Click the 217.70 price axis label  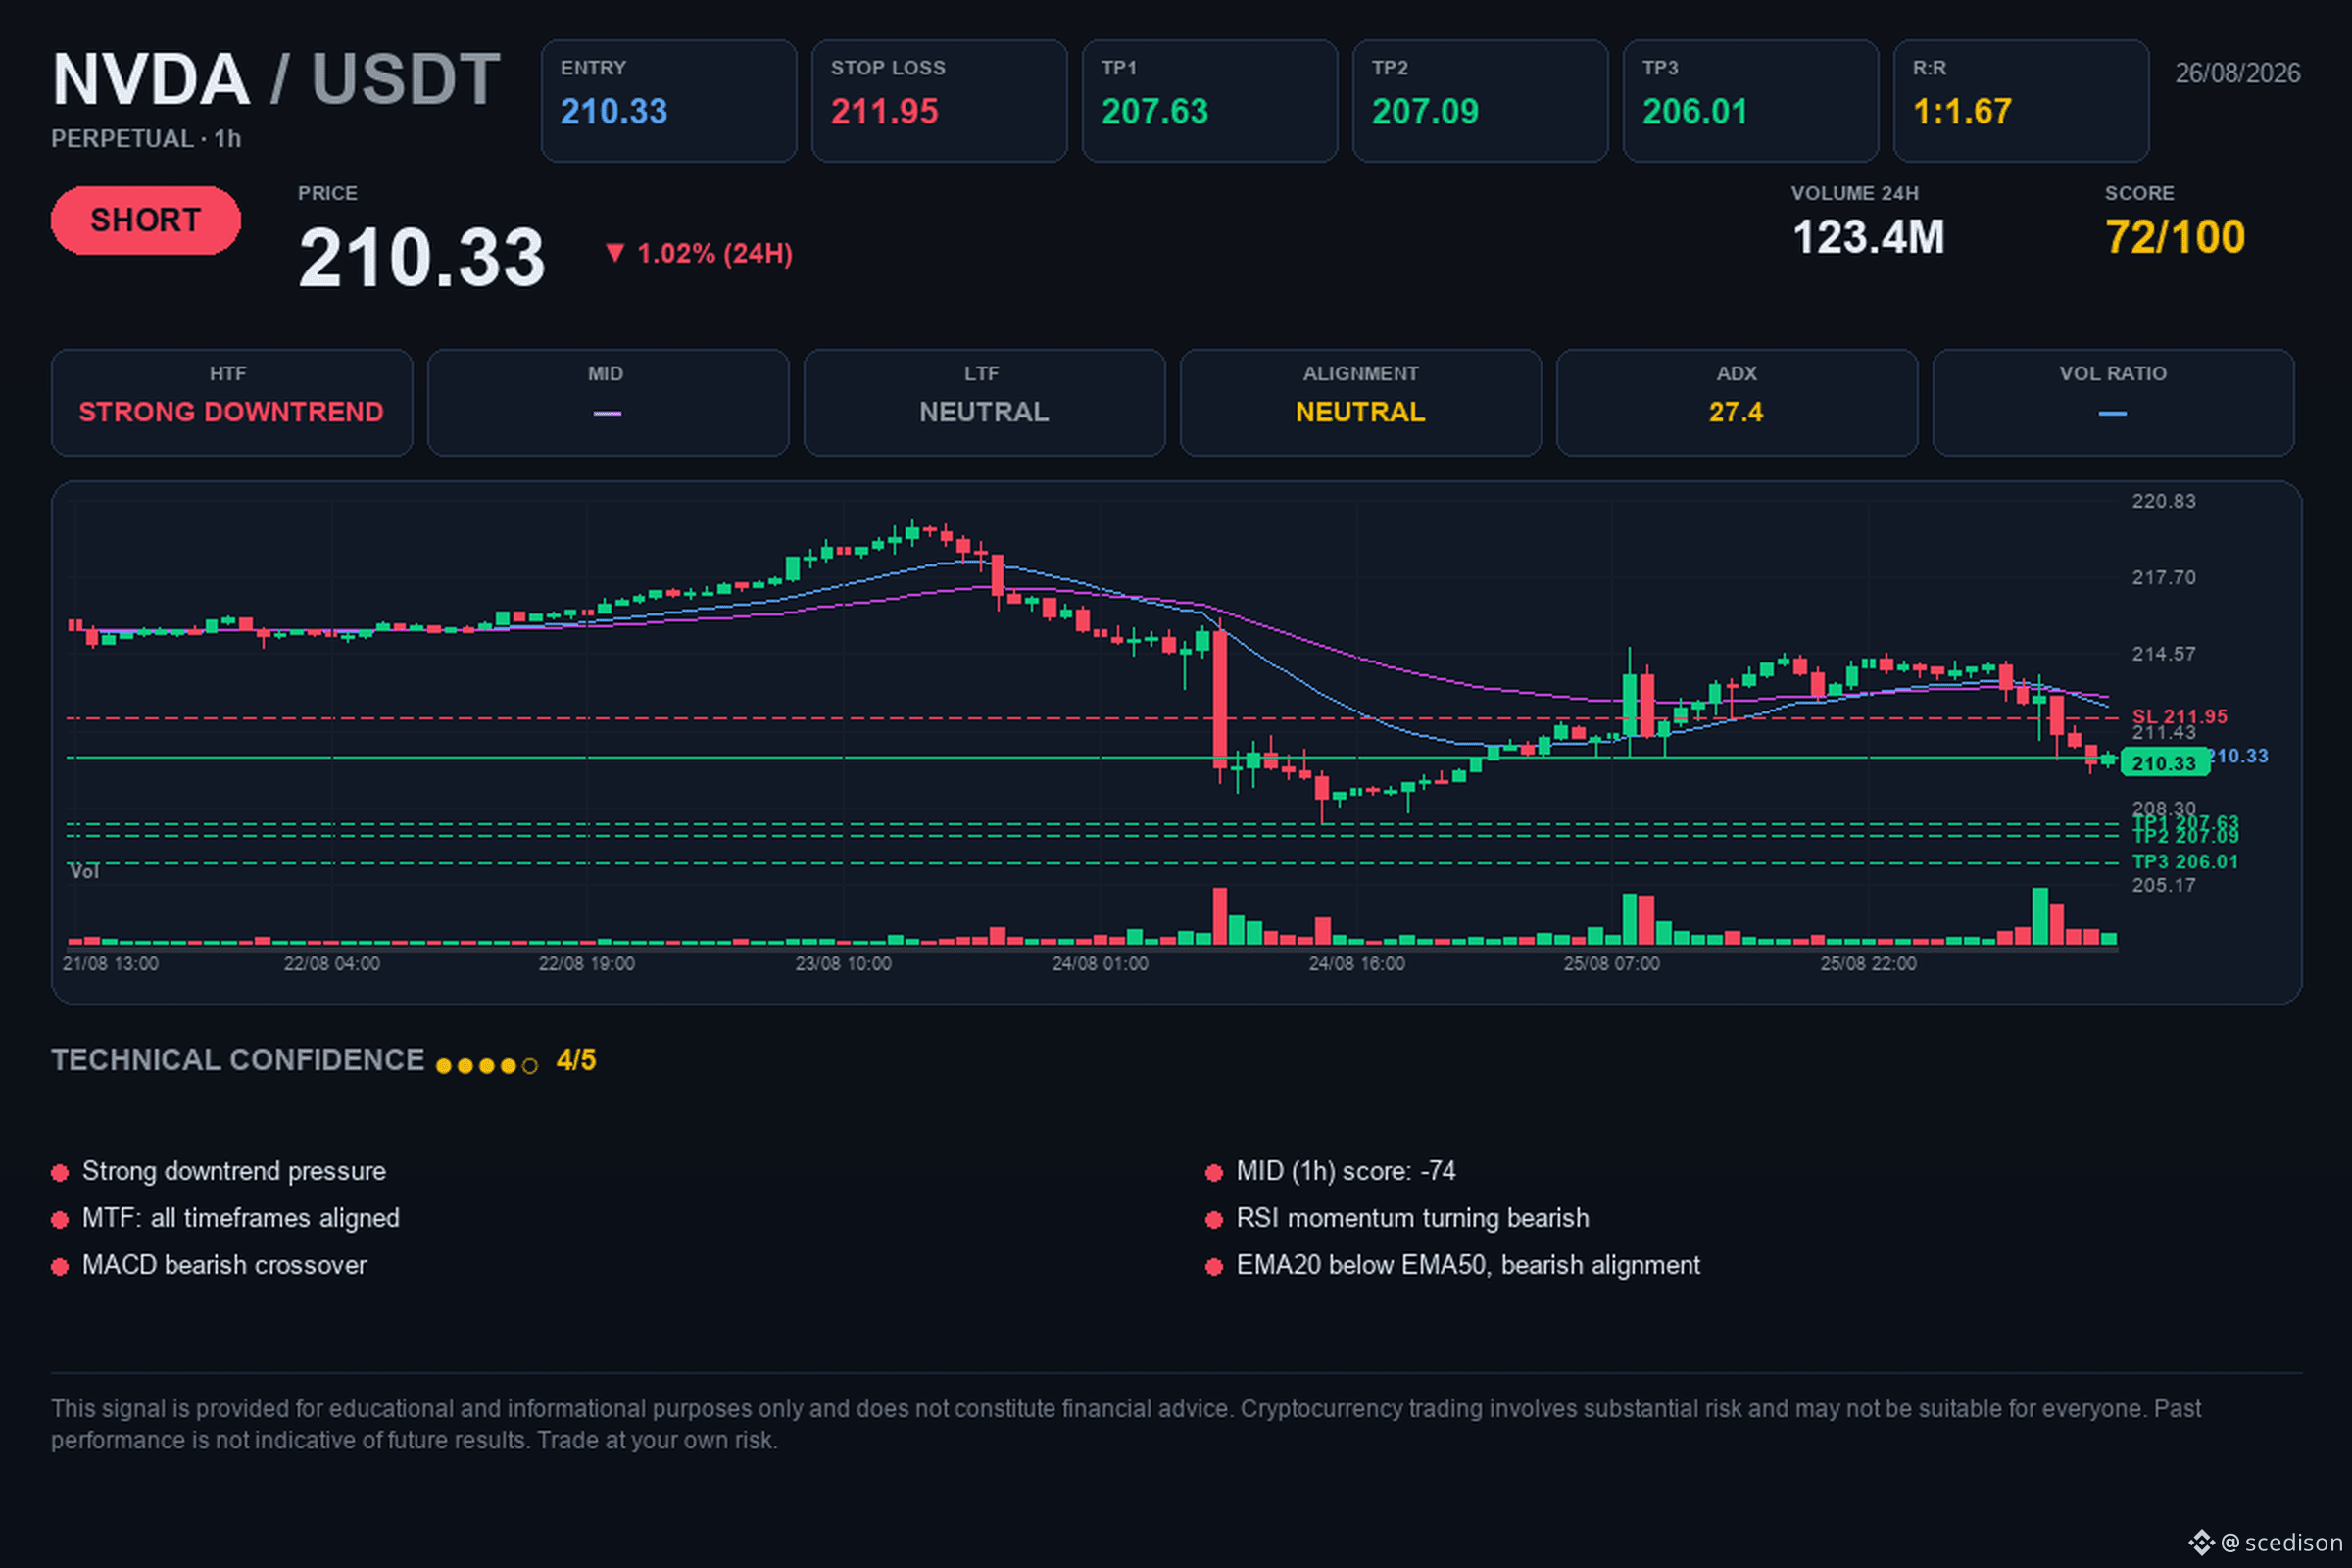coord(2164,578)
